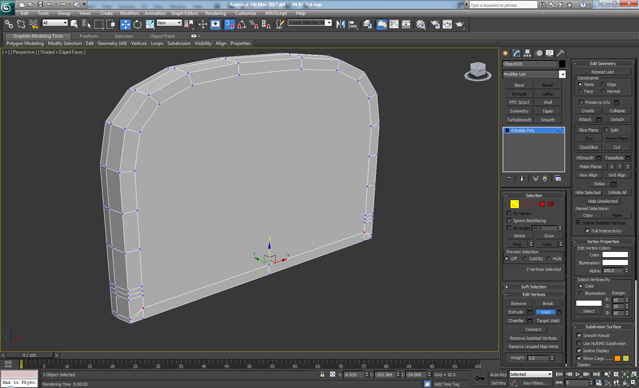
Task: Select Border sub-object level icon
Action: [x=533, y=204]
